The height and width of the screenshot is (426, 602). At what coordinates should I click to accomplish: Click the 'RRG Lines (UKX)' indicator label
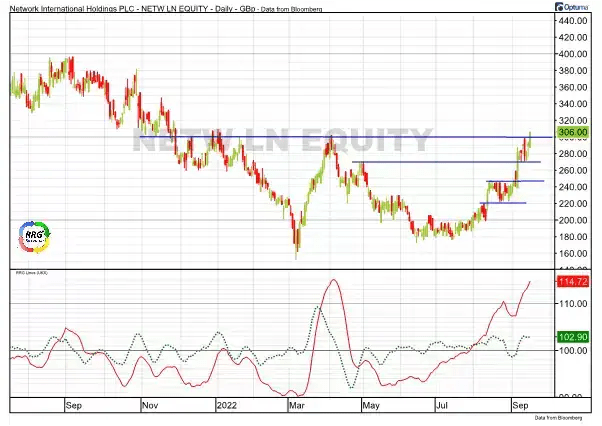click(x=32, y=273)
